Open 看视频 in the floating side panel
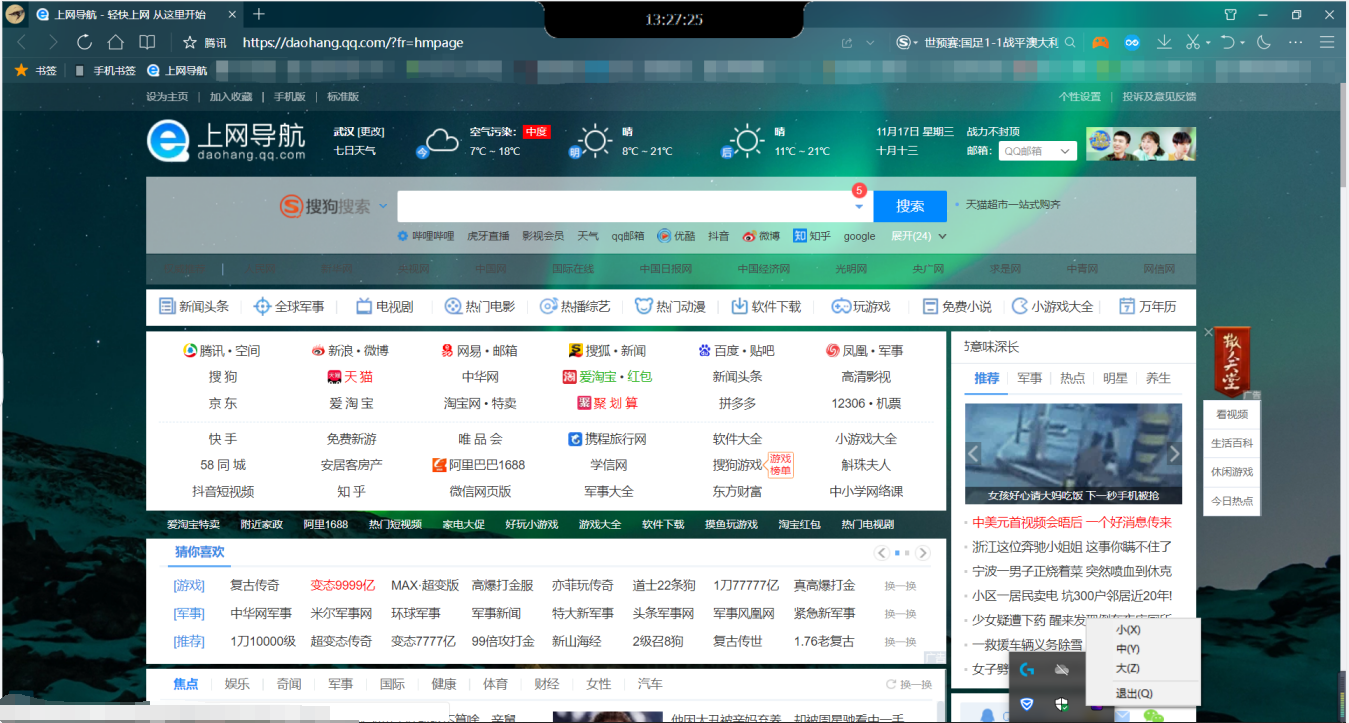This screenshot has height=723, width=1349. tap(1231, 414)
